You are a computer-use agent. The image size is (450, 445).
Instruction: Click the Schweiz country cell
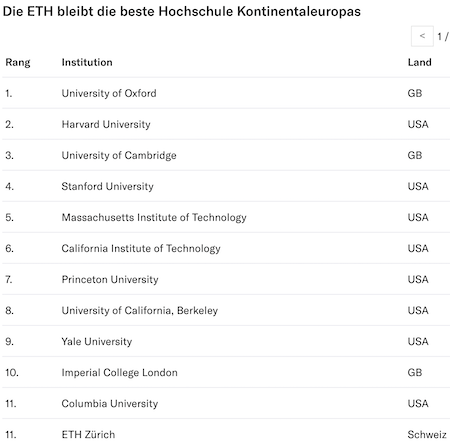(427, 434)
